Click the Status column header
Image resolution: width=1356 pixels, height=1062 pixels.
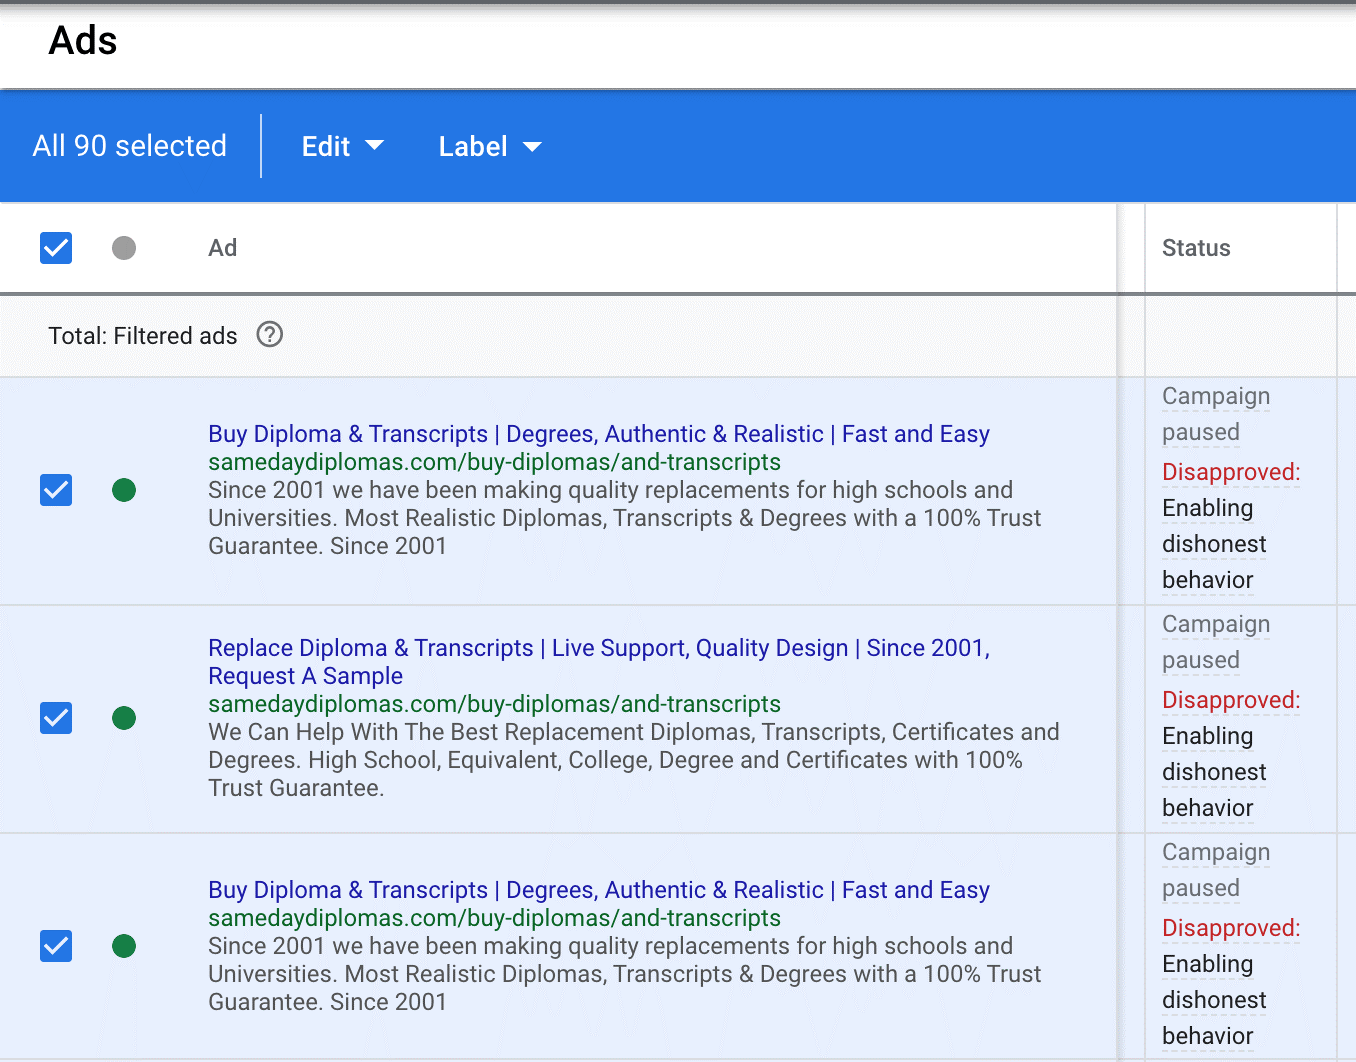[x=1196, y=248]
